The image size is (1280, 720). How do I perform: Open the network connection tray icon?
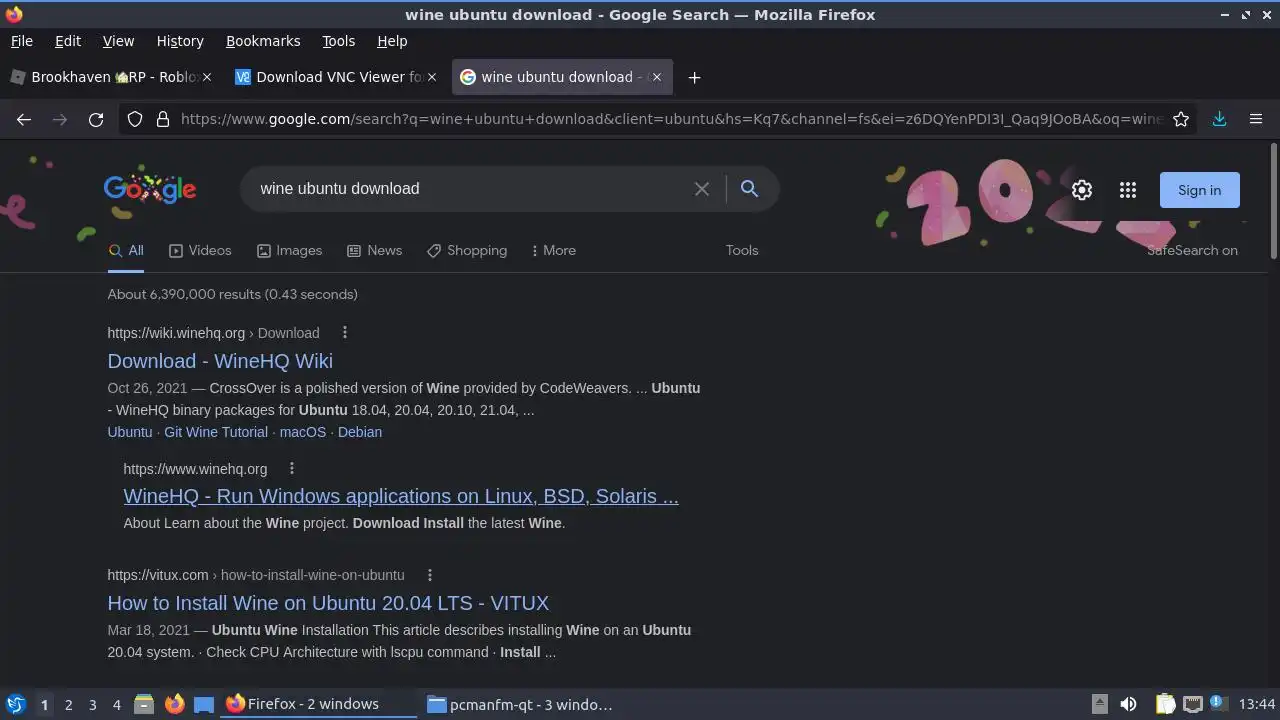(x=1192, y=704)
